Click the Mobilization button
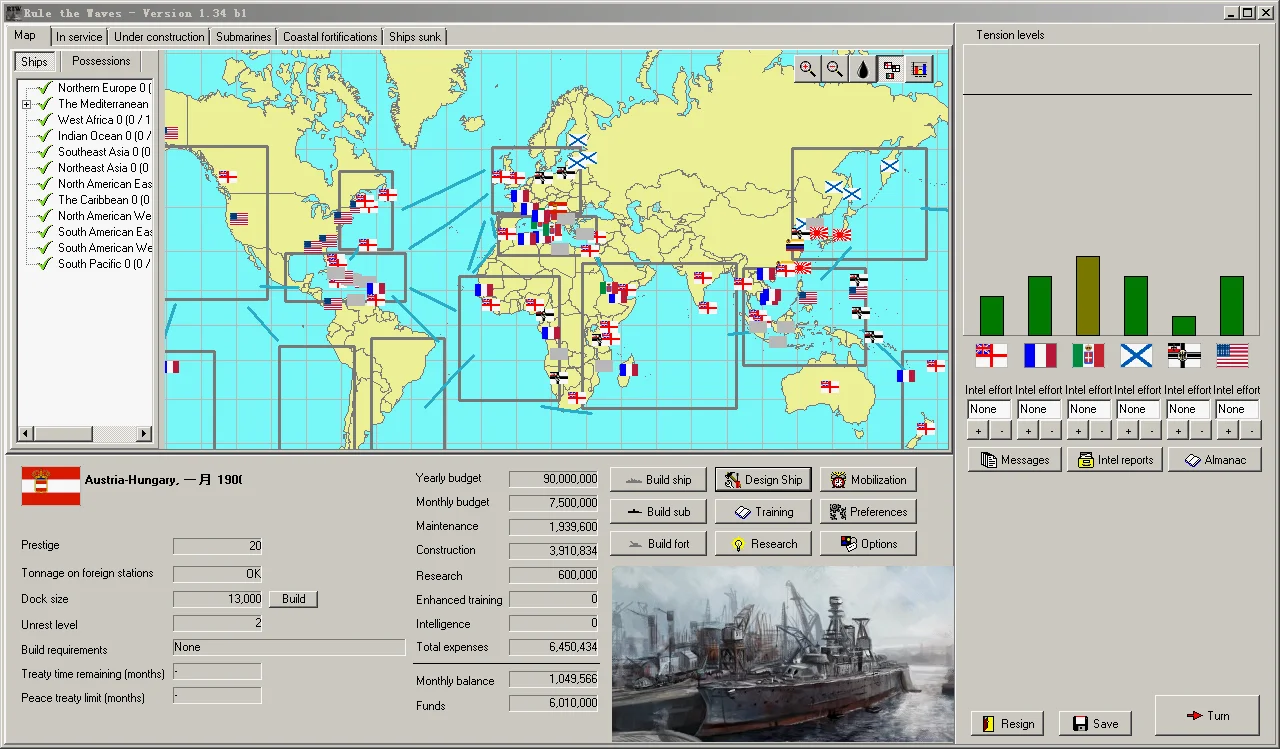This screenshot has height=749, width=1280. pos(868,480)
